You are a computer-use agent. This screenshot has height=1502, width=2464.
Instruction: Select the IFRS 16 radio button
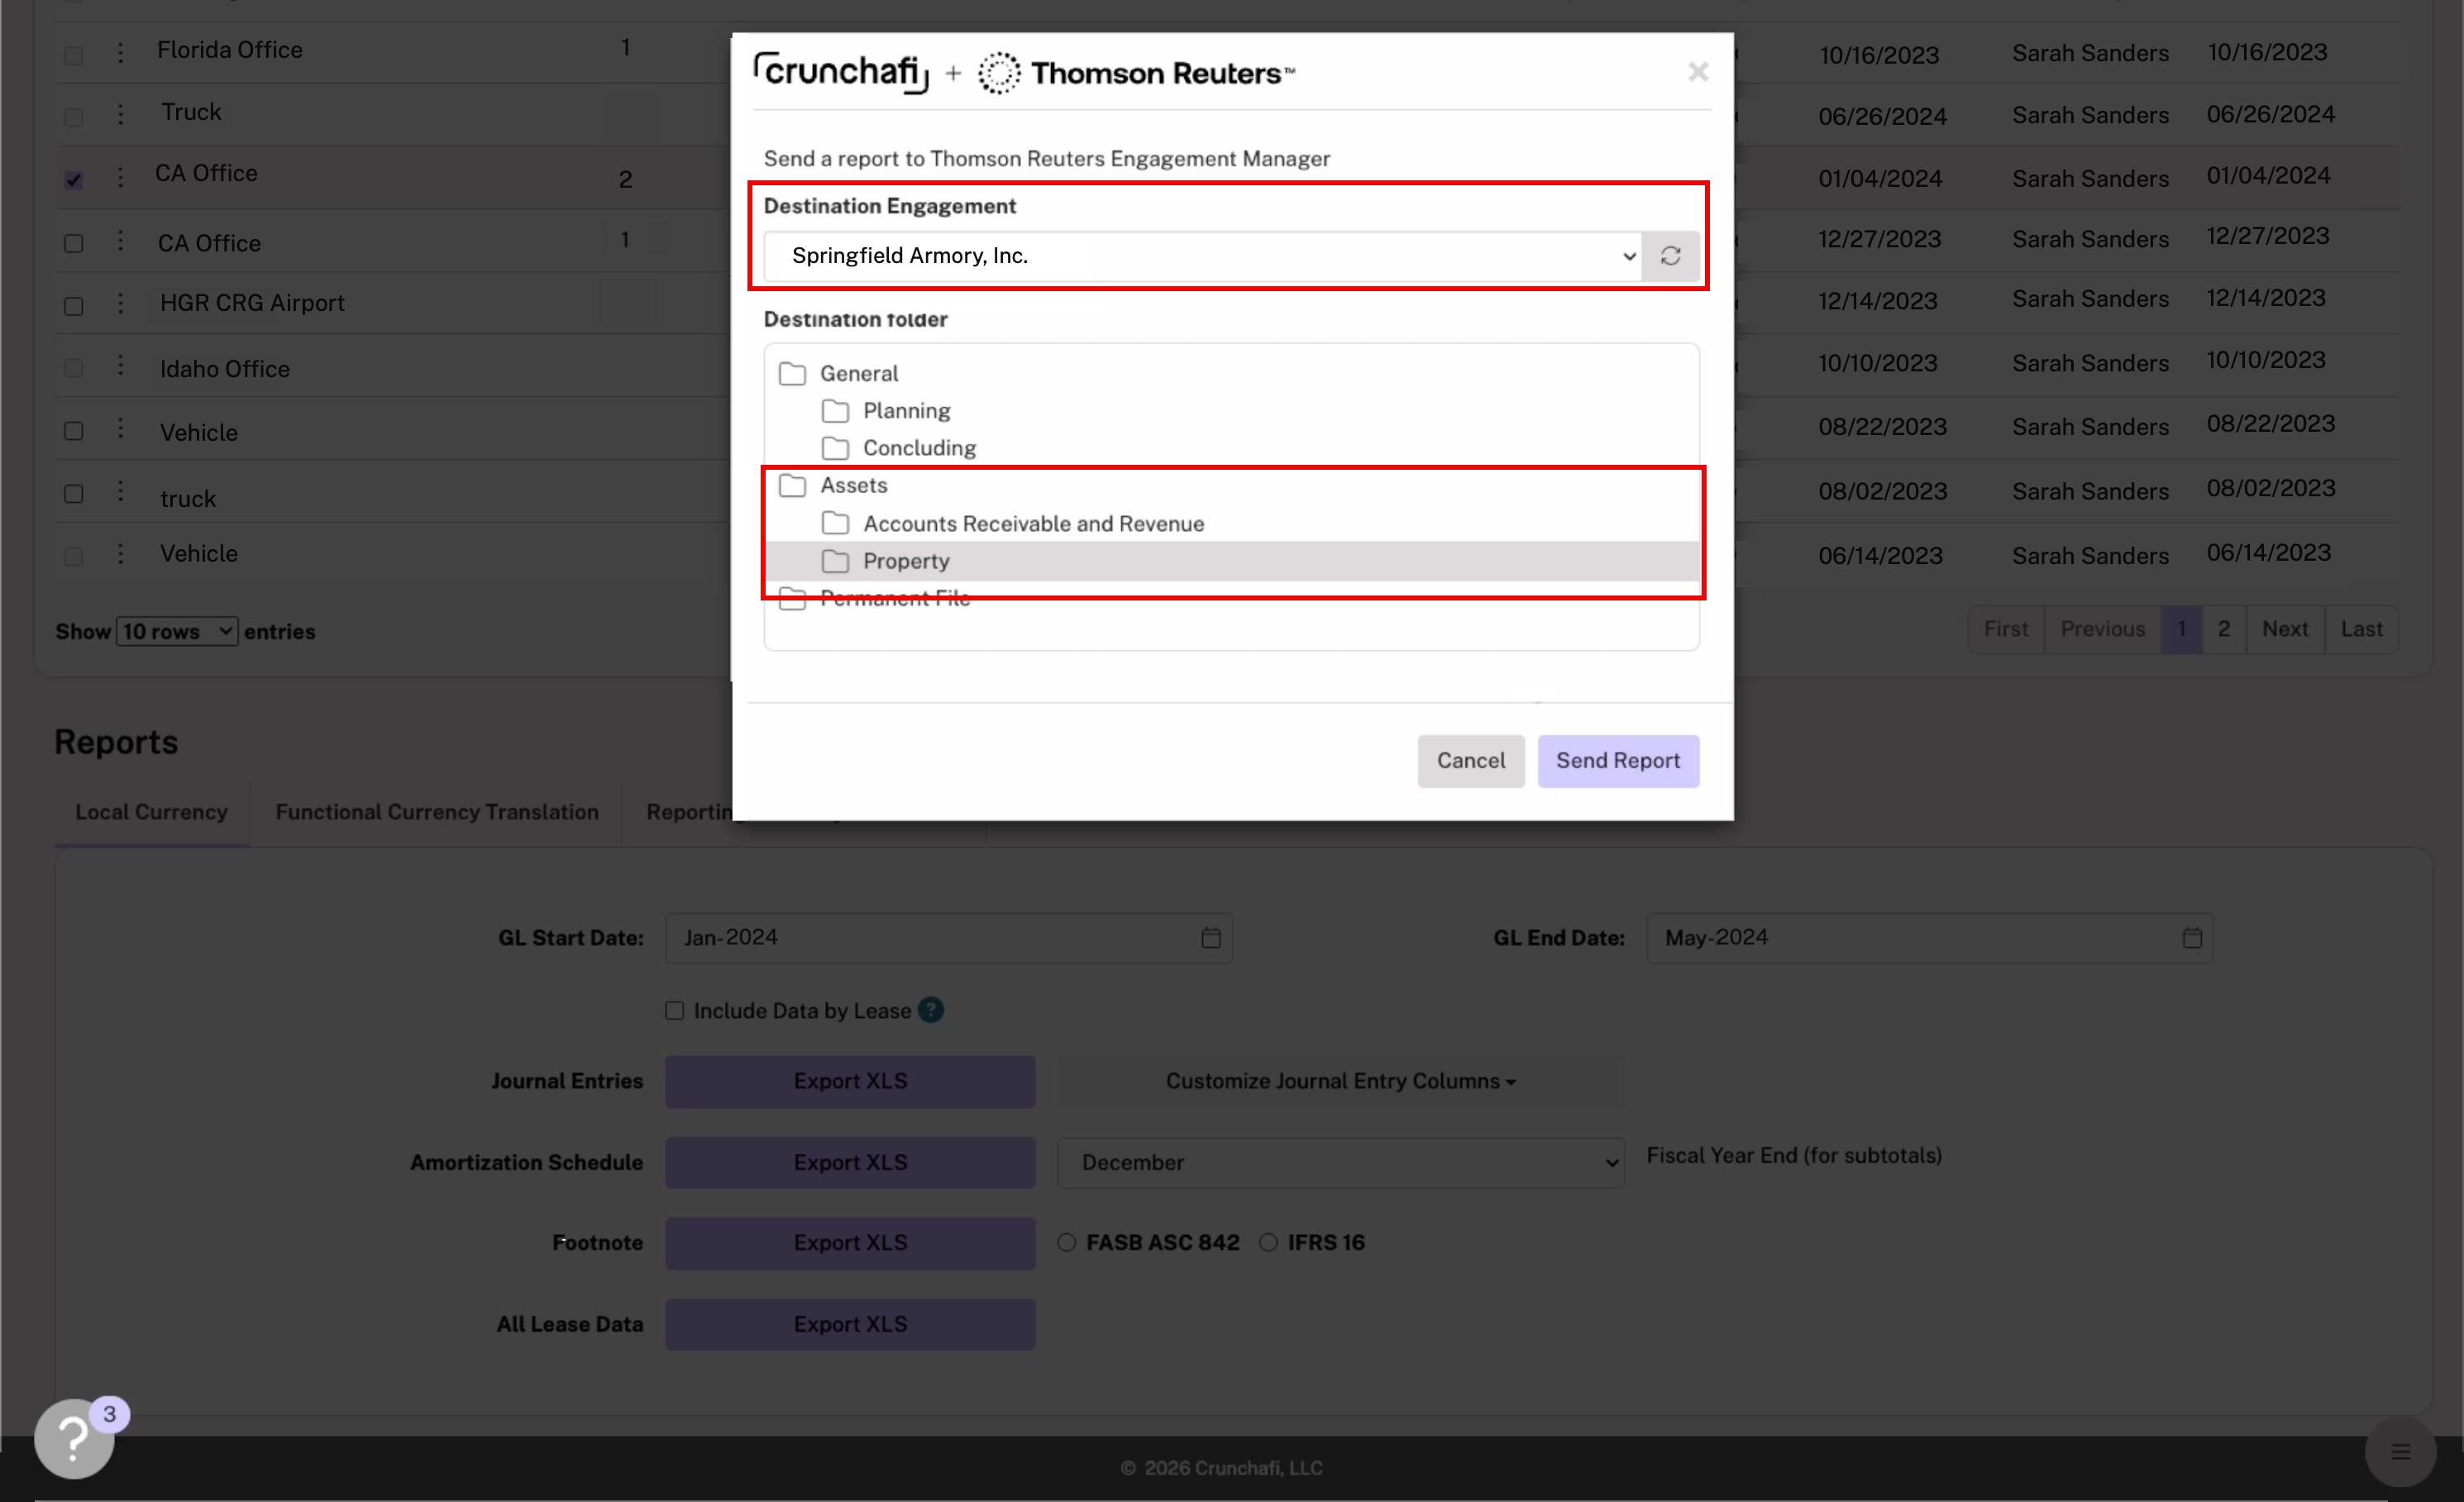tap(1268, 1242)
